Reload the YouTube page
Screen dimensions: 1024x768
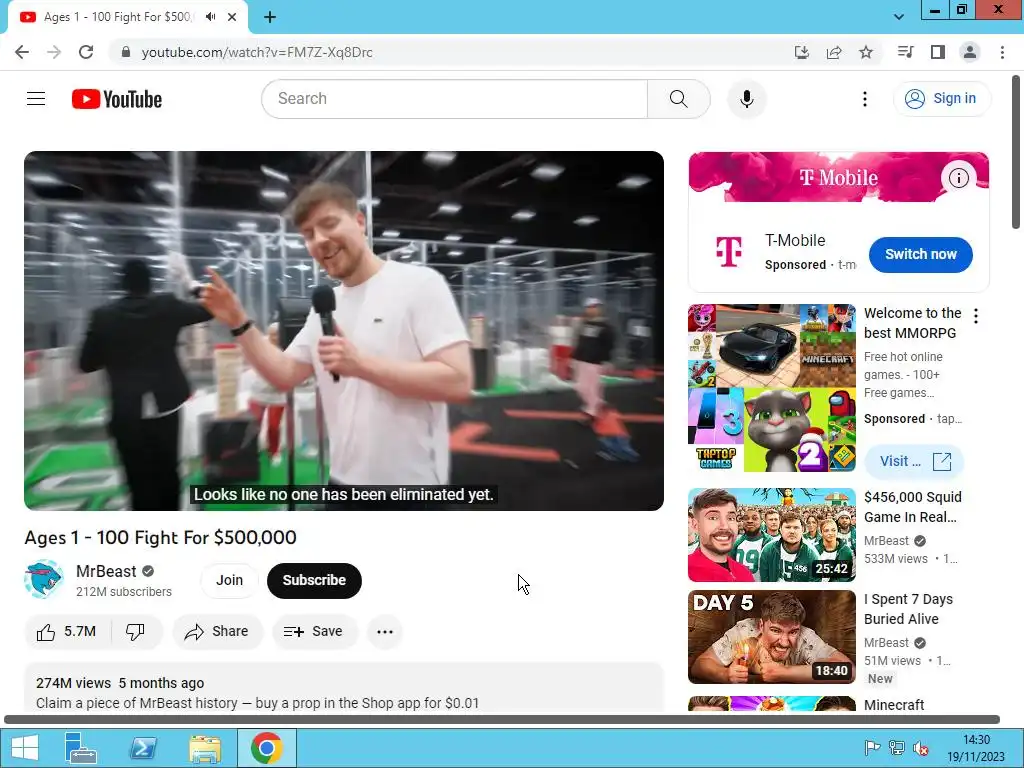86,52
